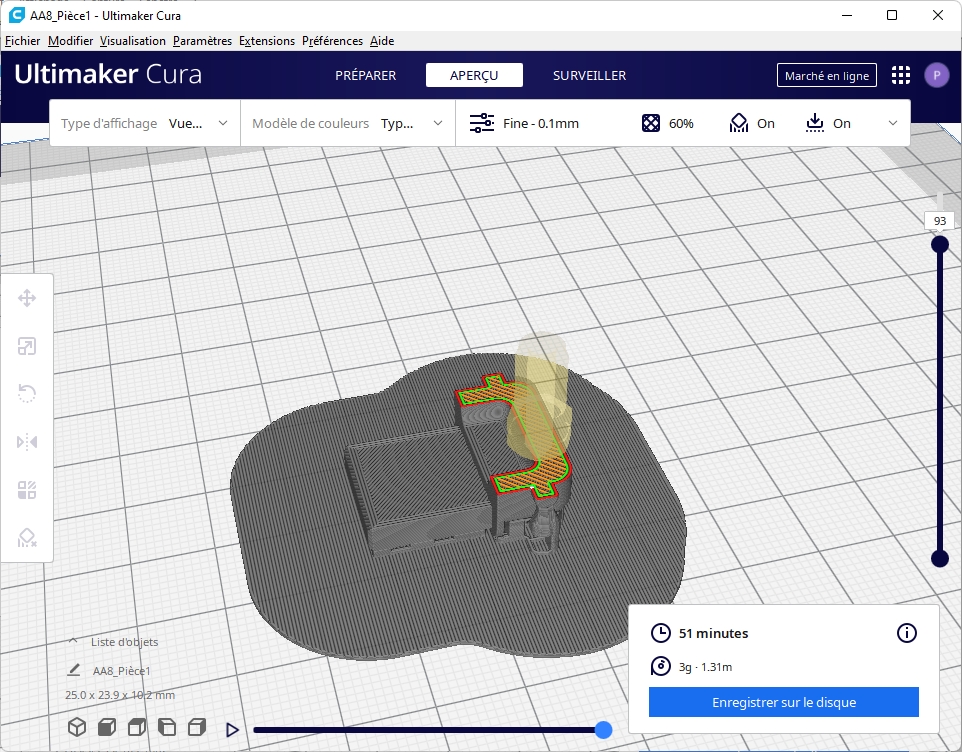Select the Mirror tool icon
The image size is (962, 752).
[27, 442]
